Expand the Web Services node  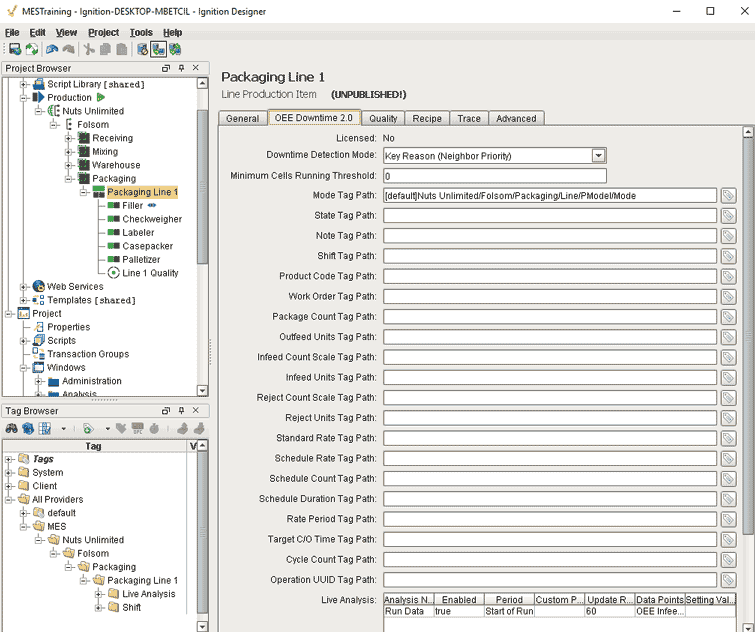point(23,287)
